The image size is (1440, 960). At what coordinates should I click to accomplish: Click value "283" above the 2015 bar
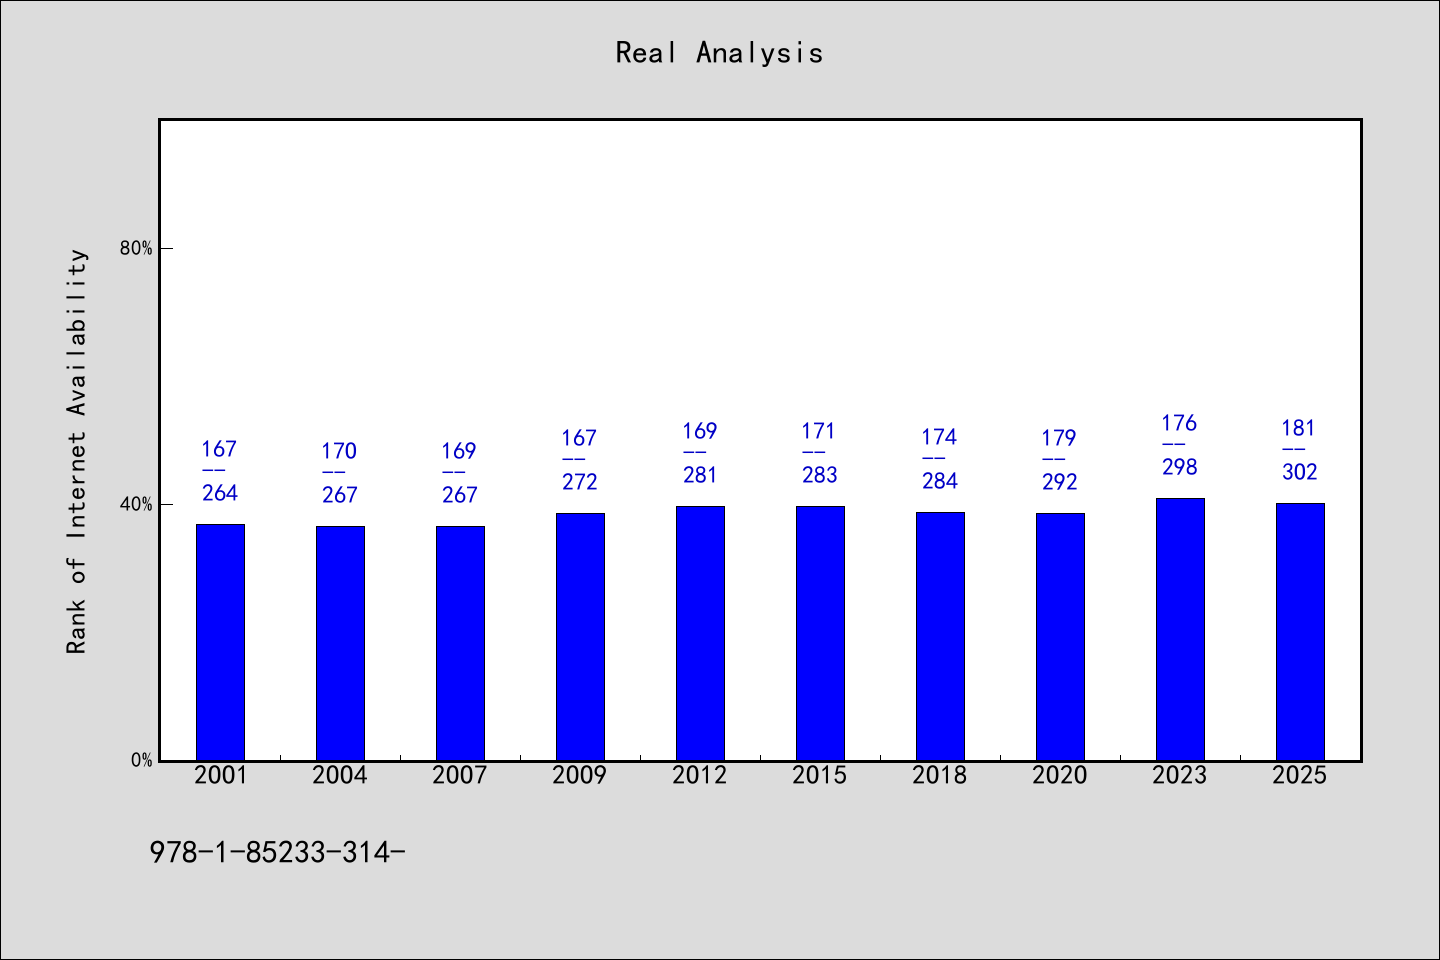(x=820, y=475)
